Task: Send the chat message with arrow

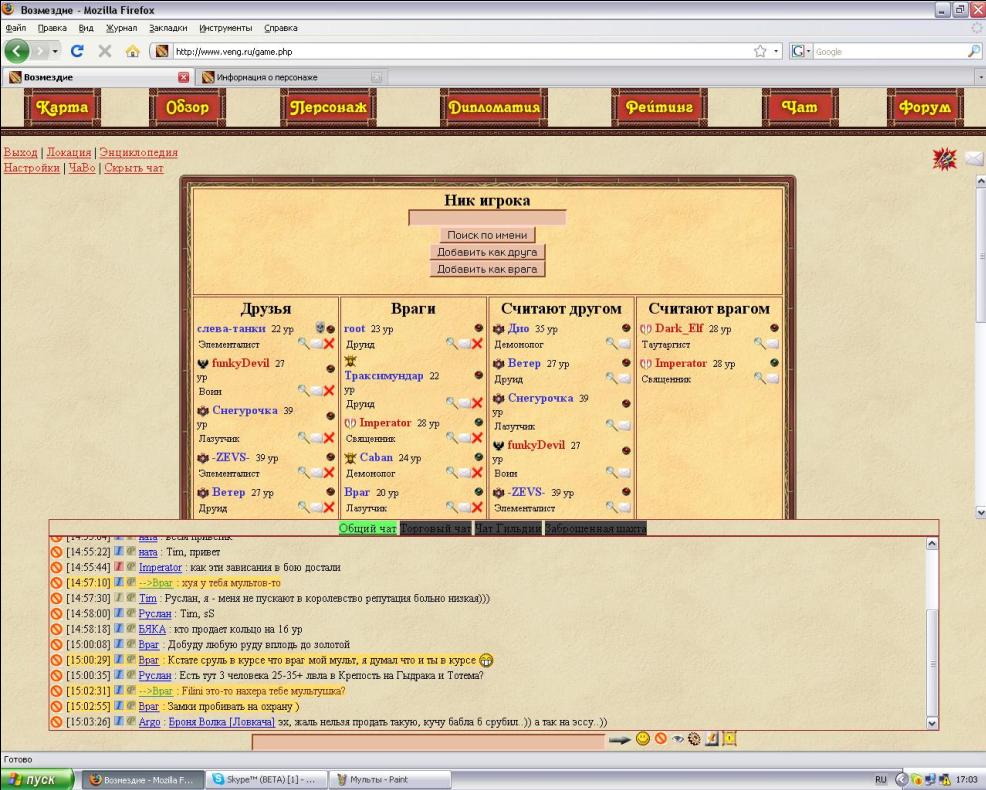Action: [619, 740]
